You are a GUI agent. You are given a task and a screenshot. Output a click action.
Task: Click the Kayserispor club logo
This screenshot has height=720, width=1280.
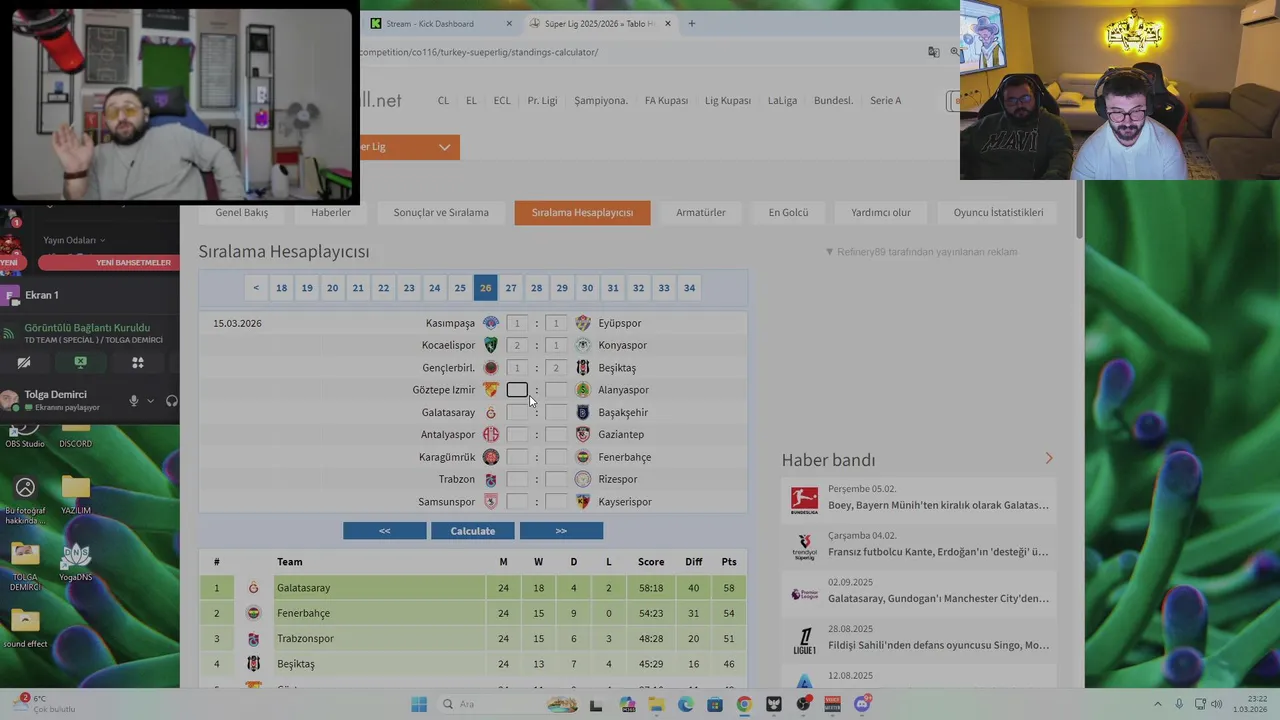(583, 502)
